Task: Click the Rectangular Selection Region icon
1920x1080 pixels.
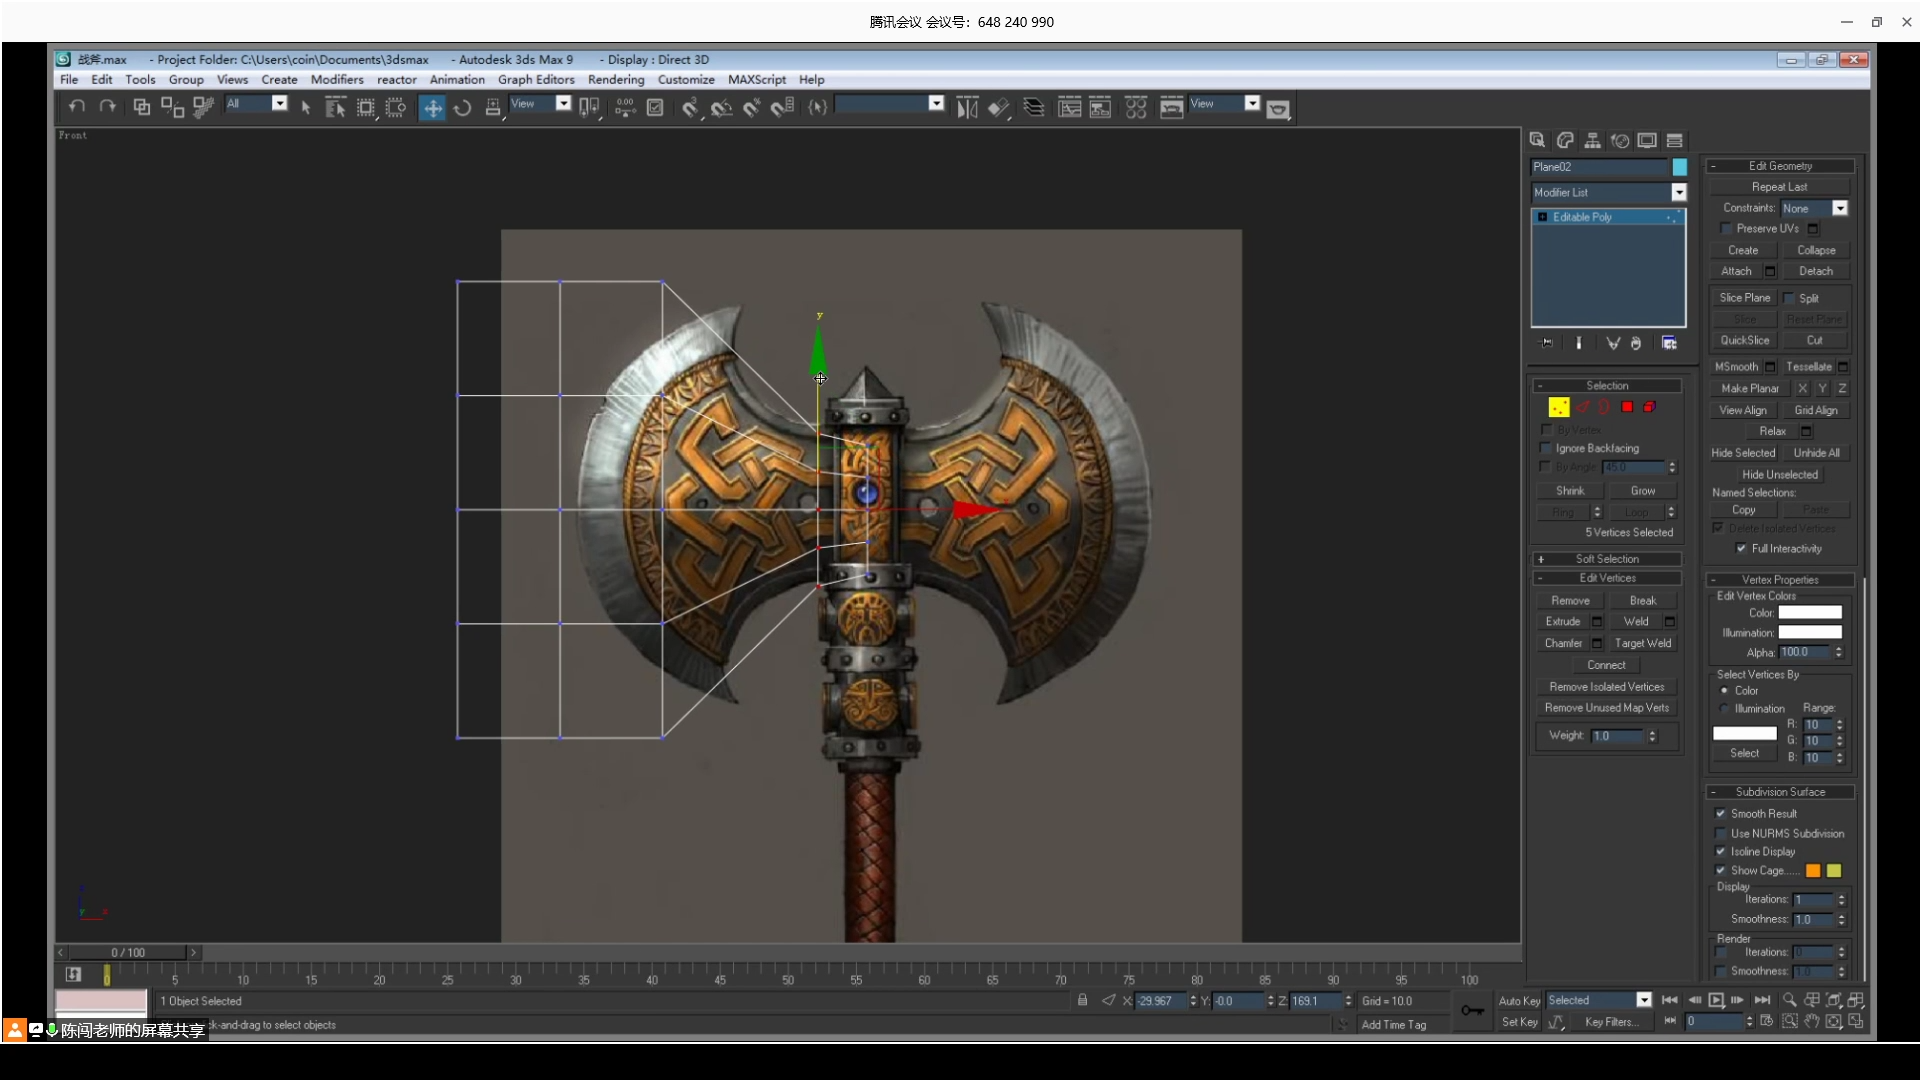Action: point(366,108)
